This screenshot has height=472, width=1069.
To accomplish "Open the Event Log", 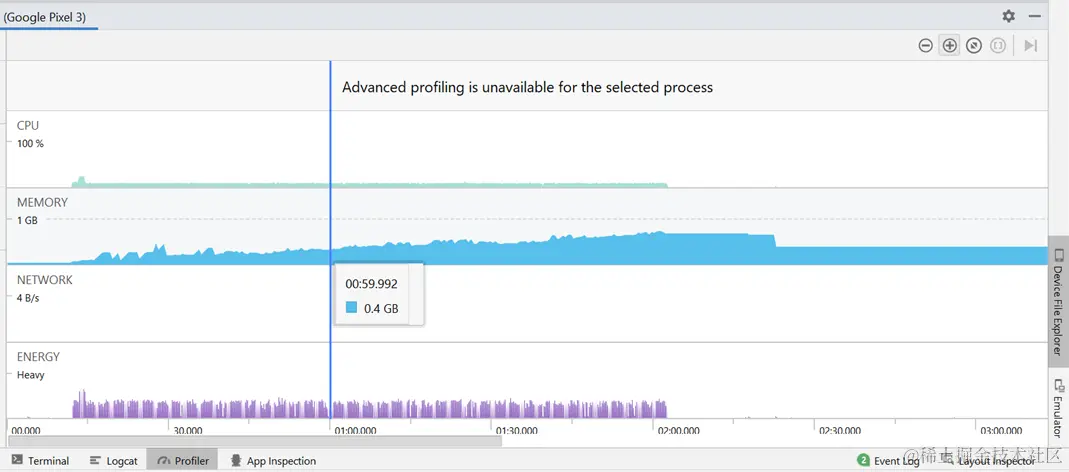I will point(888,461).
